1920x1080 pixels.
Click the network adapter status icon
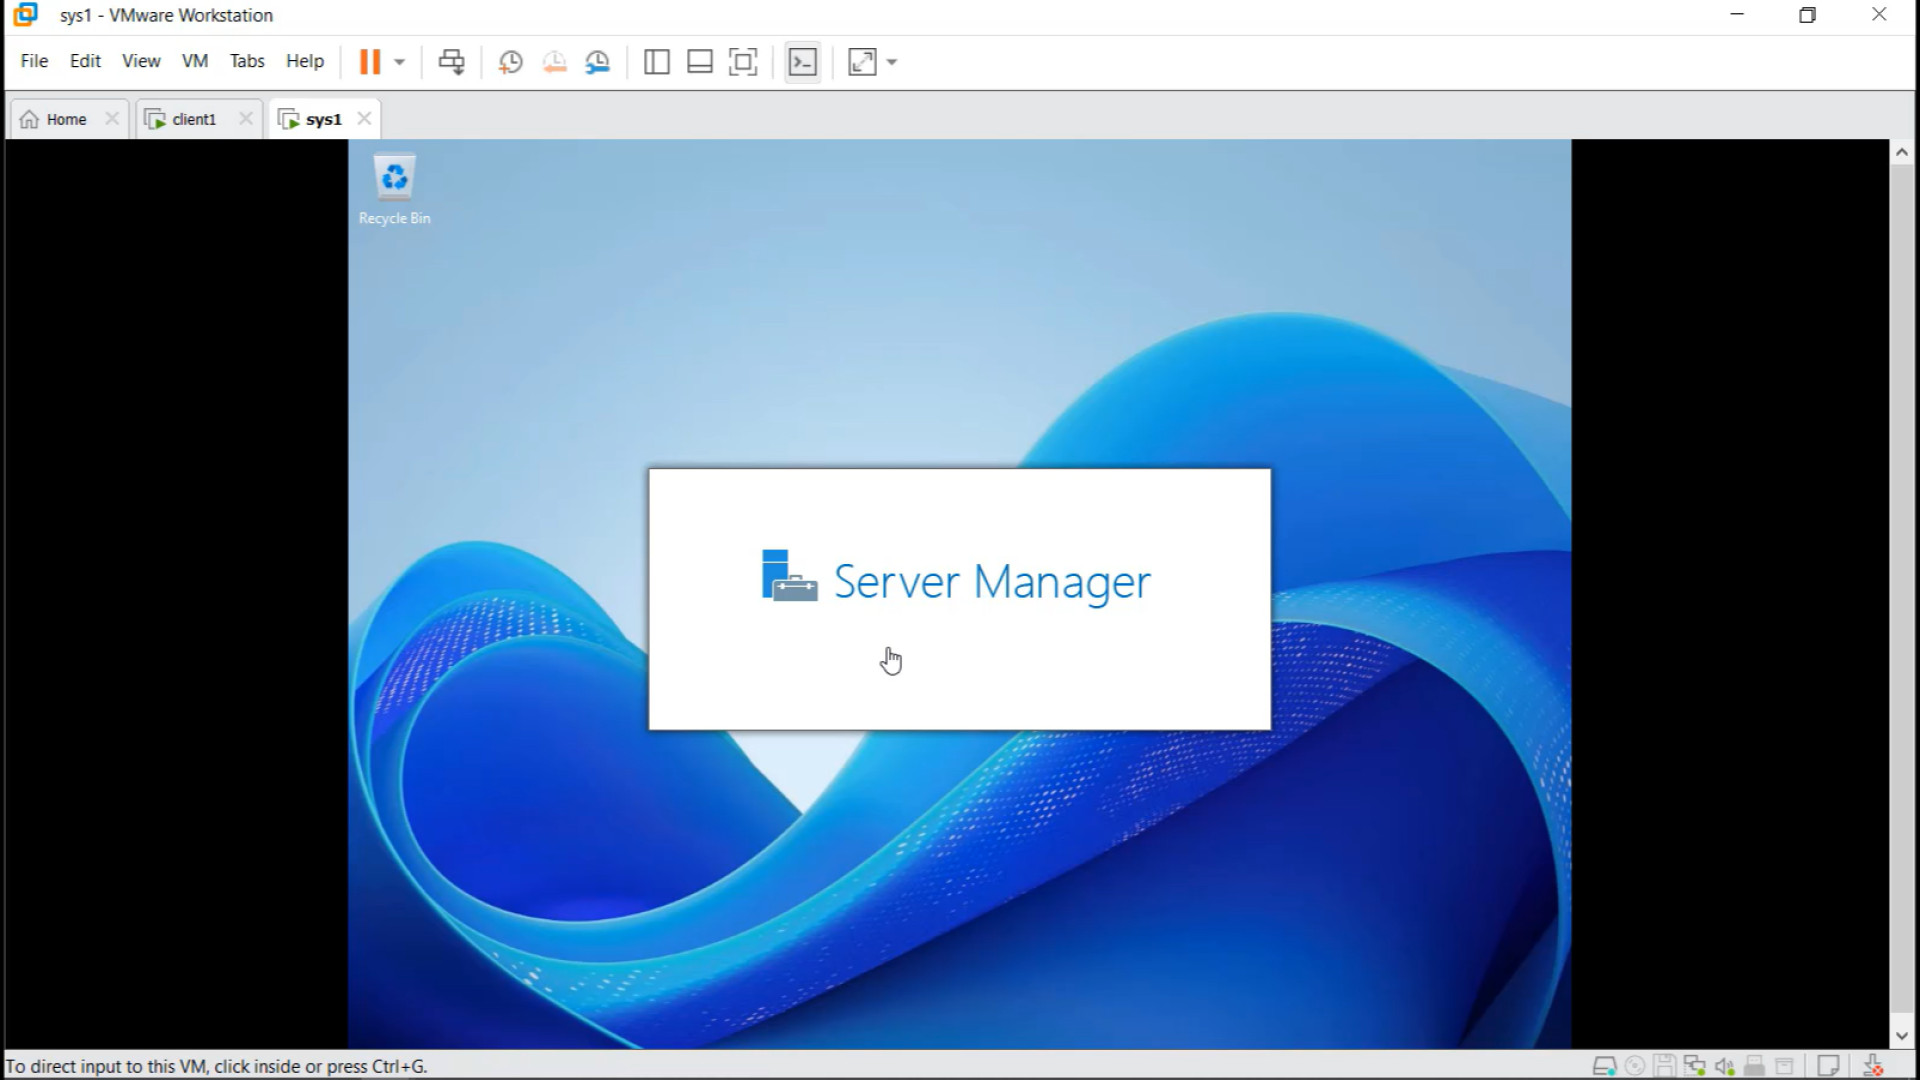[1694, 1066]
